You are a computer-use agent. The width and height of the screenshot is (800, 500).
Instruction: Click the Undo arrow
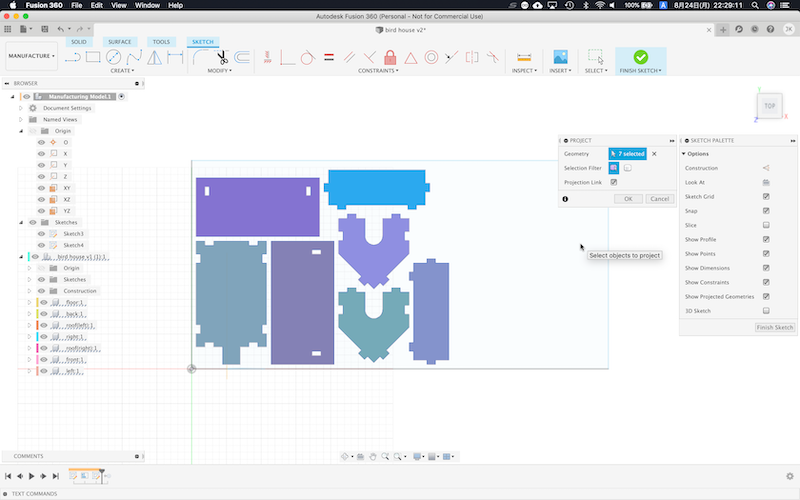[61, 29]
